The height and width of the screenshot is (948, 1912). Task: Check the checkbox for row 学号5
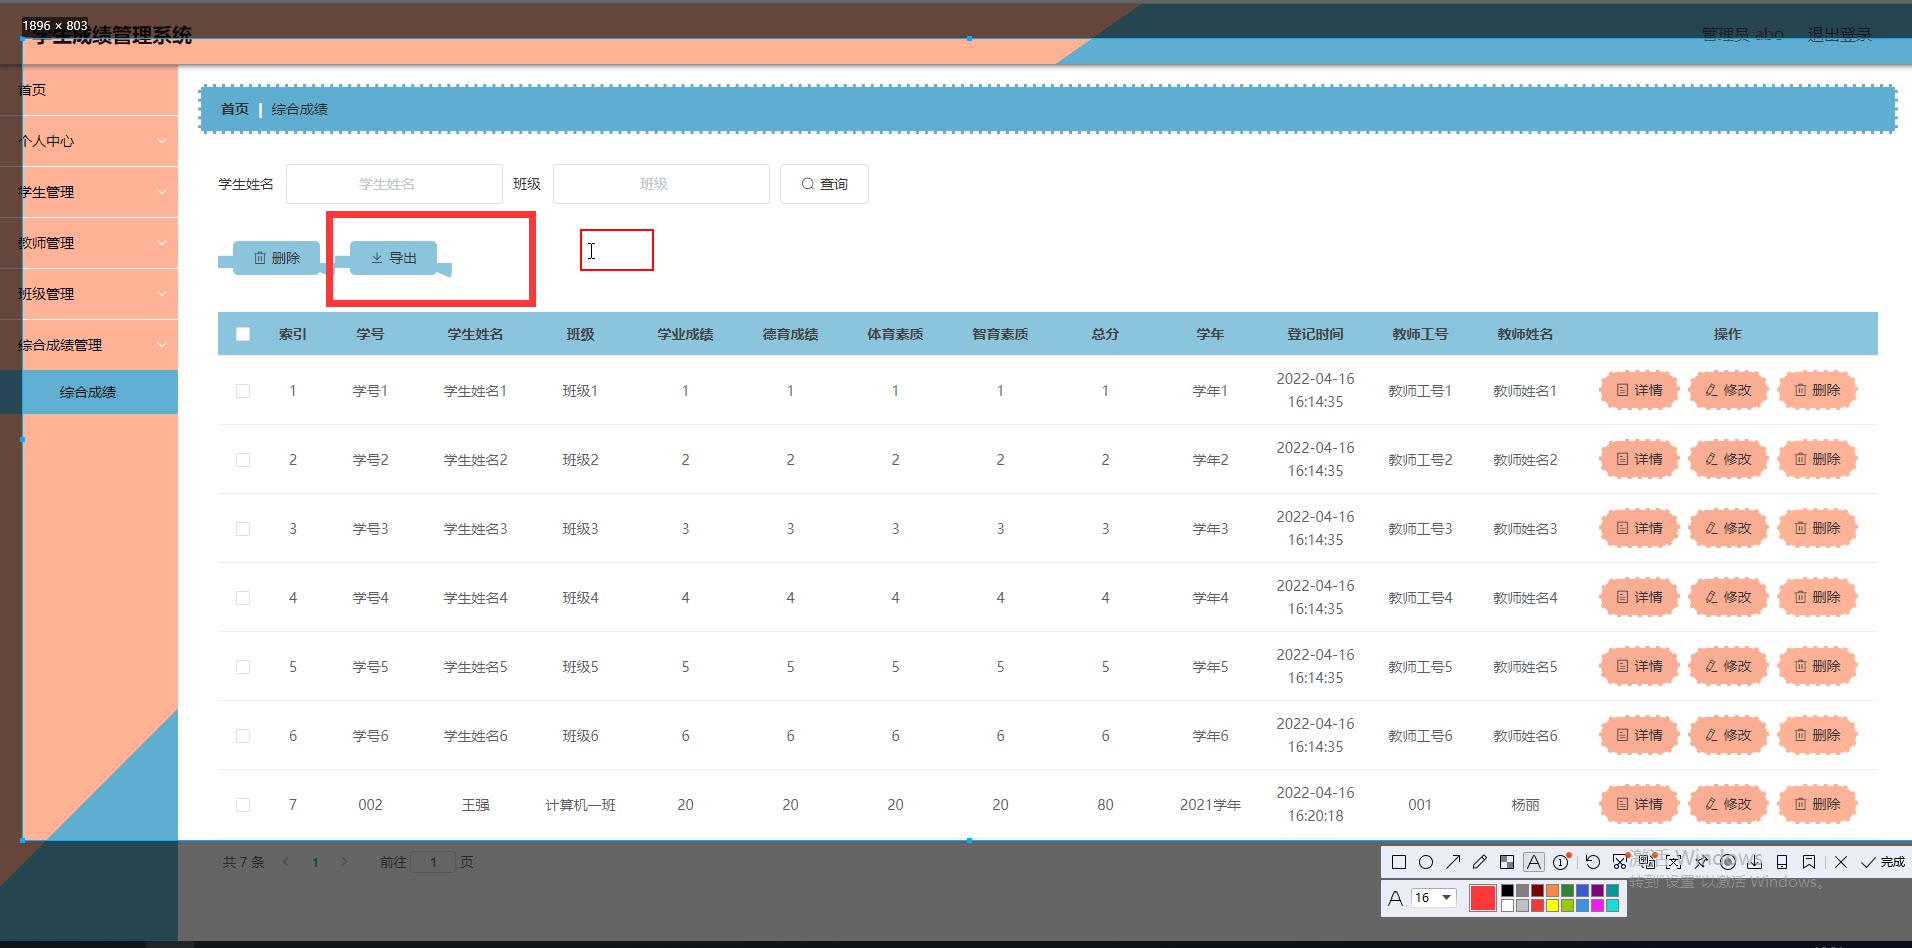pos(243,667)
